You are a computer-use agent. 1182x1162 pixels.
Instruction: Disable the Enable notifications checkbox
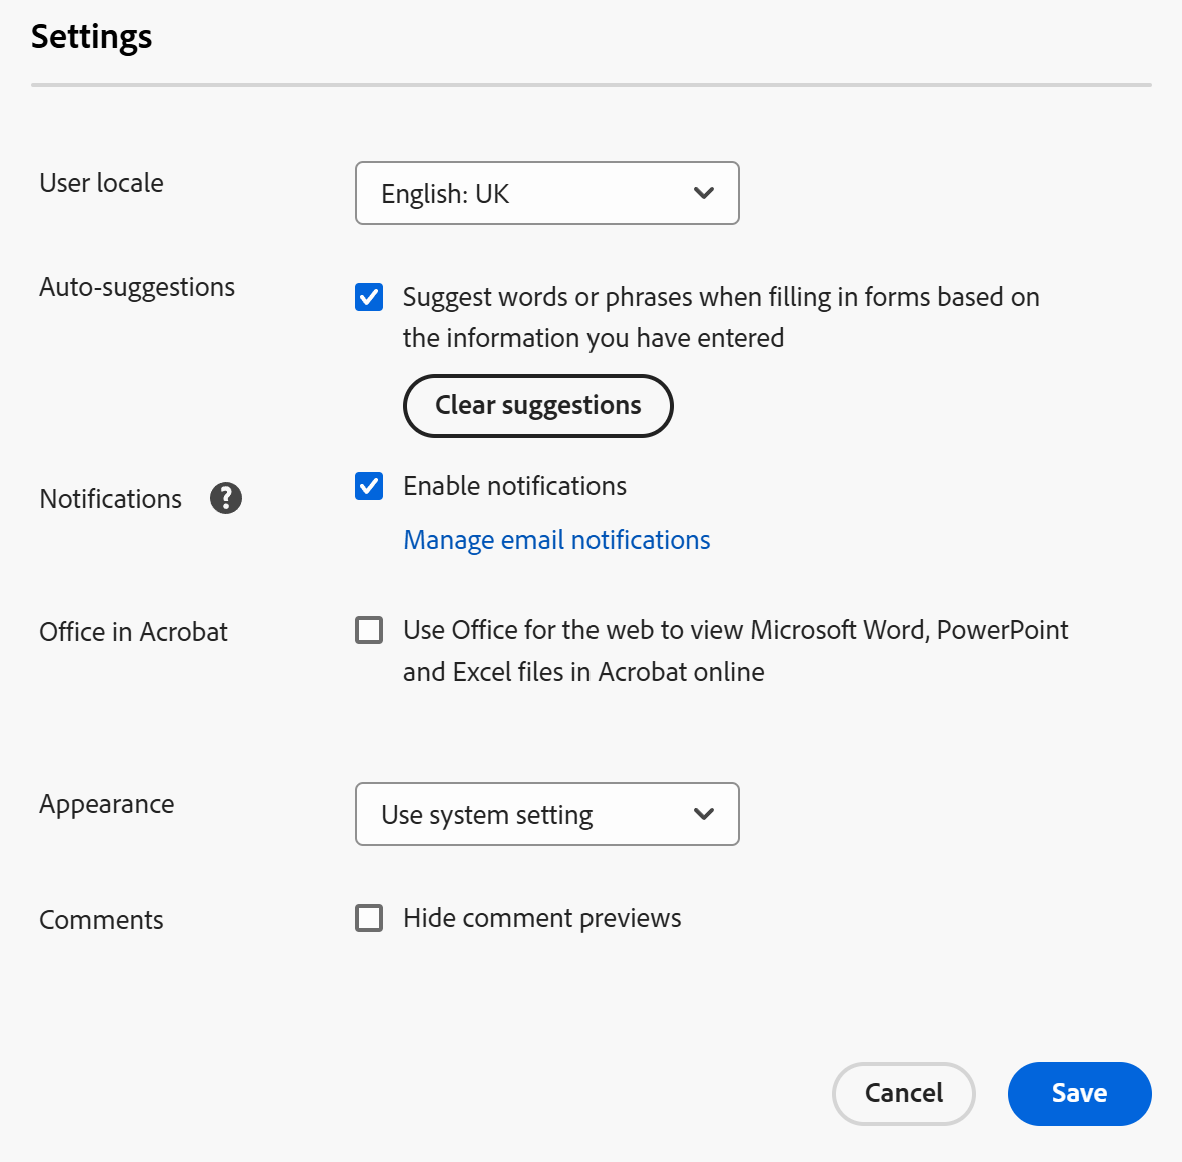coord(369,486)
